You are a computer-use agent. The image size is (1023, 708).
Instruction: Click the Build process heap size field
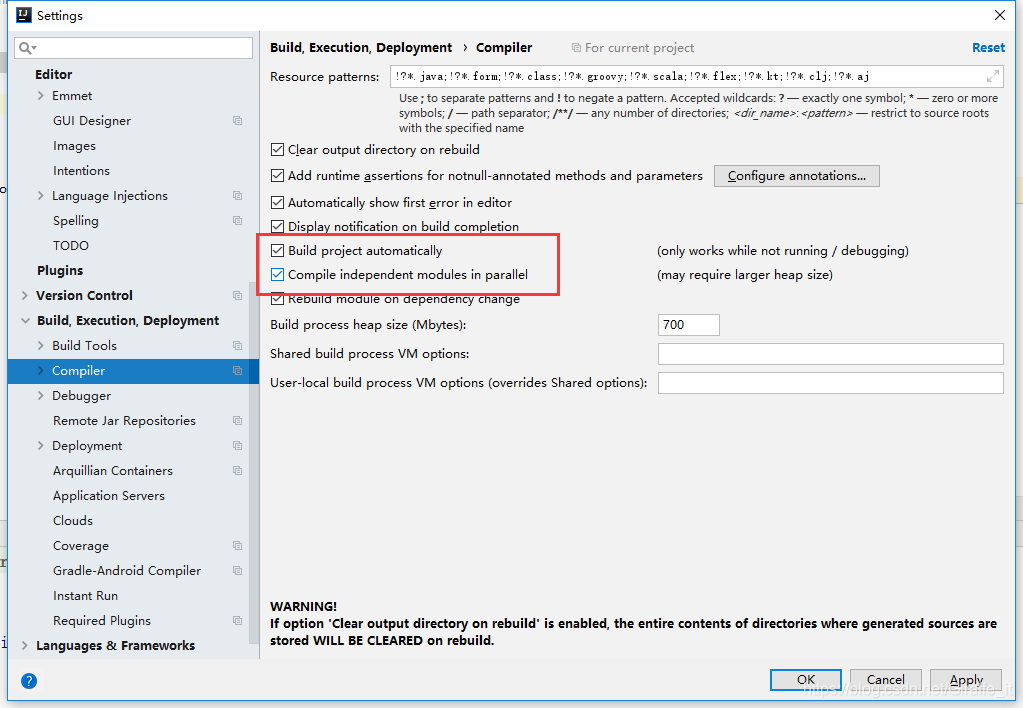click(x=688, y=325)
